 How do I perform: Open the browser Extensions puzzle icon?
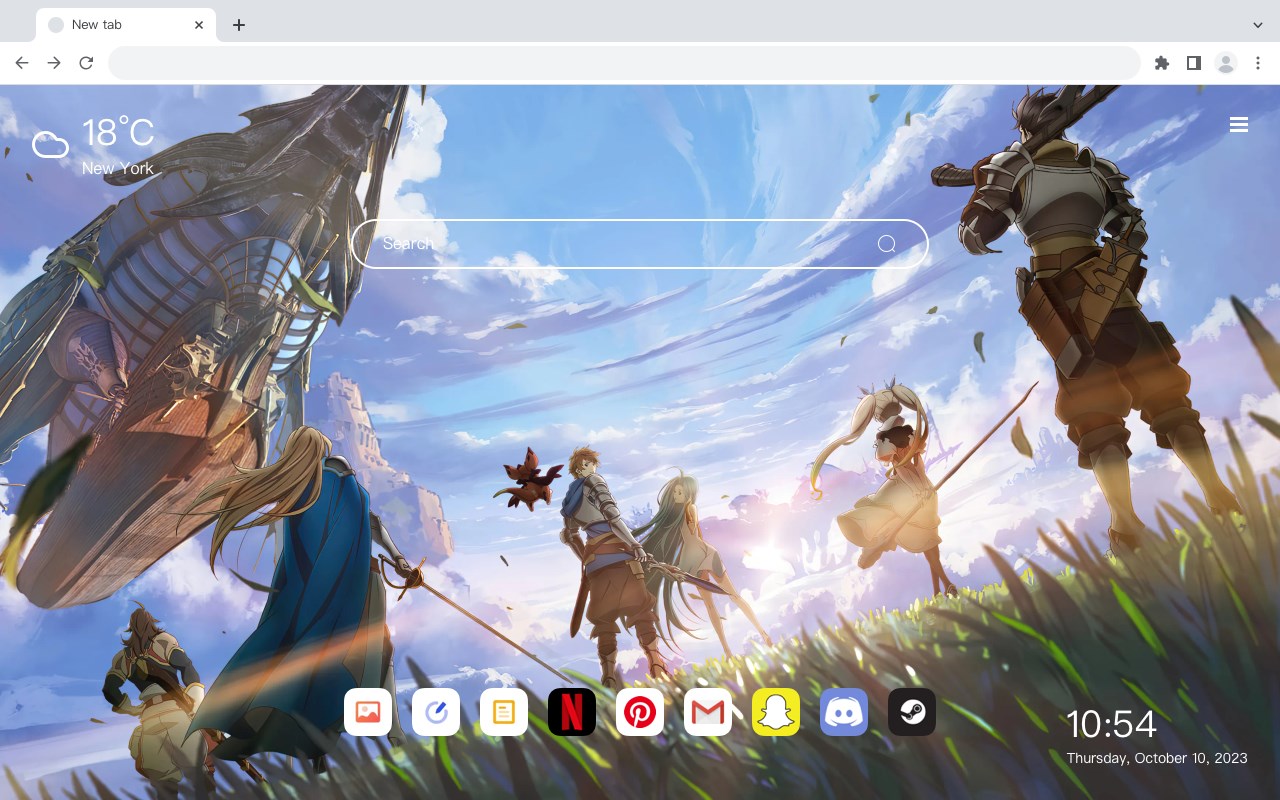pyautogui.click(x=1161, y=63)
